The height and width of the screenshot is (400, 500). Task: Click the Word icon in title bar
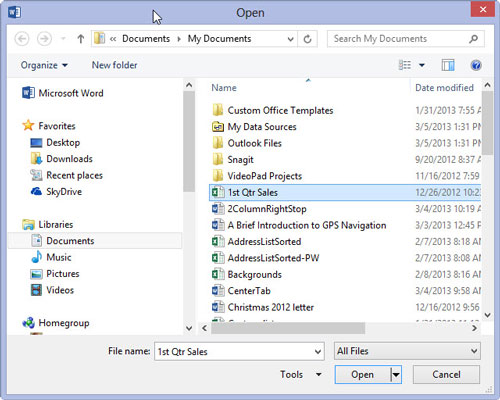[x=14, y=13]
